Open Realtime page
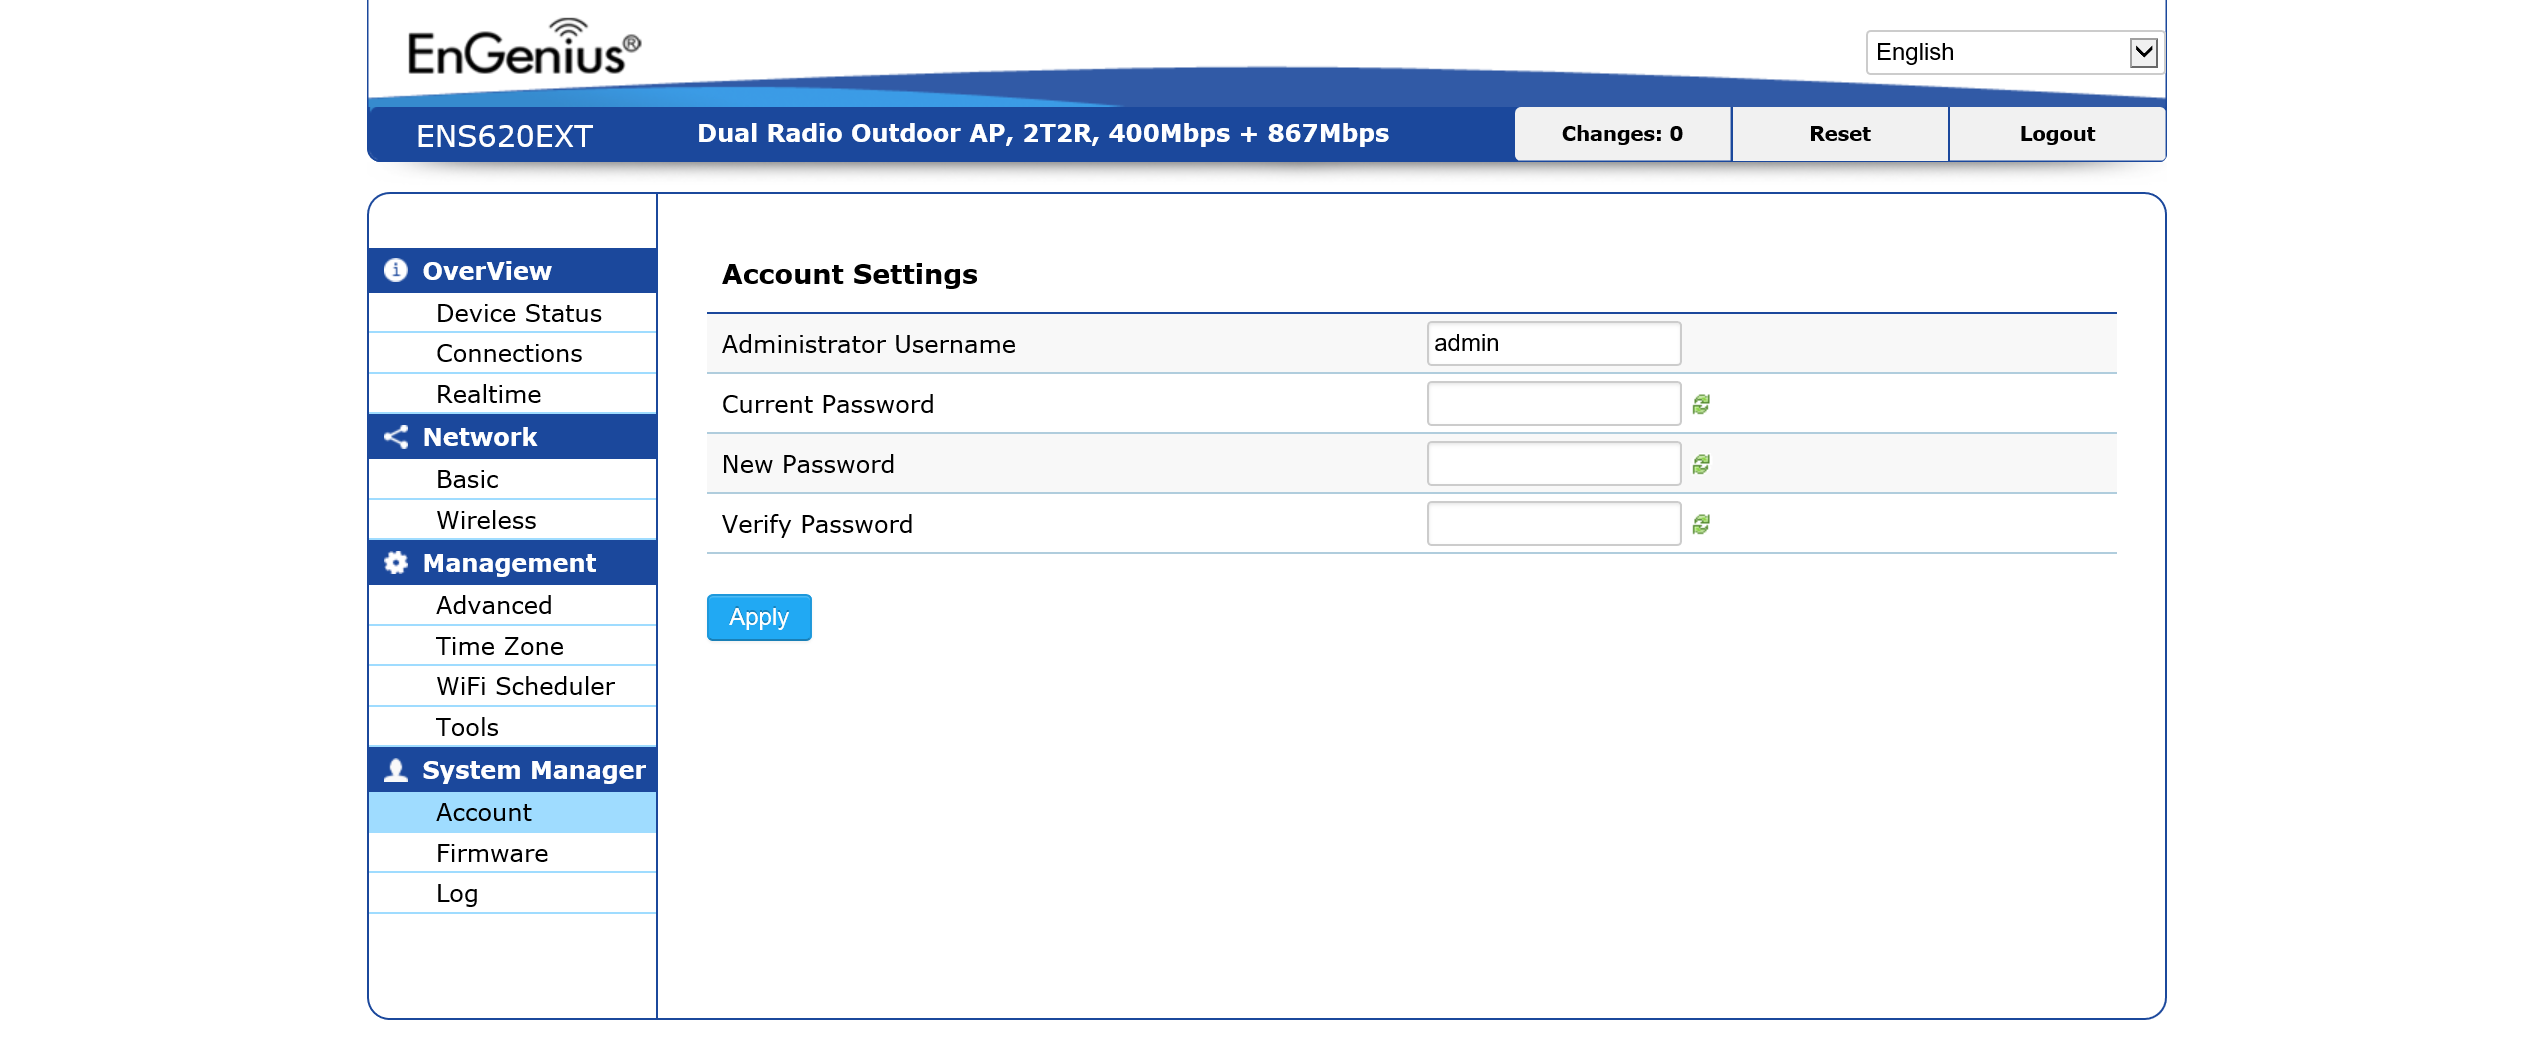The image size is (2533, 1042). point(512,394)
